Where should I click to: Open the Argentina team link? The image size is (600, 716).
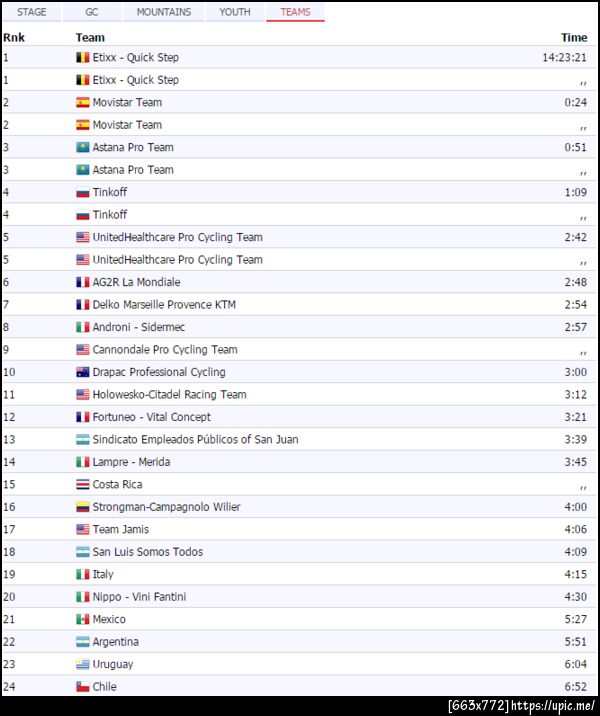point(116,642)
